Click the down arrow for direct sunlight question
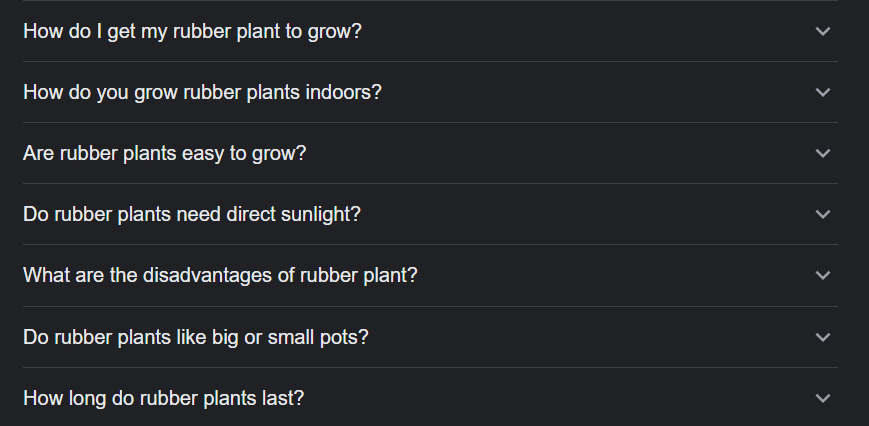 pos(823,214)
